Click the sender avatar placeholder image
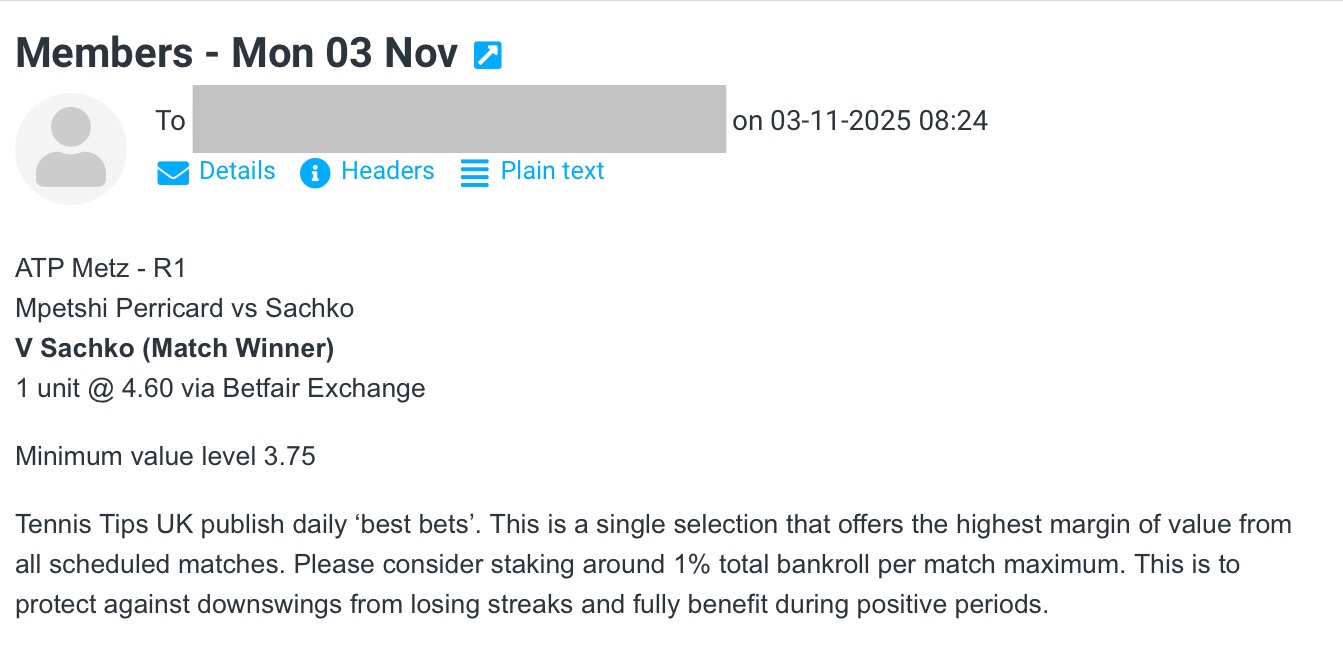 coord(71,146)
